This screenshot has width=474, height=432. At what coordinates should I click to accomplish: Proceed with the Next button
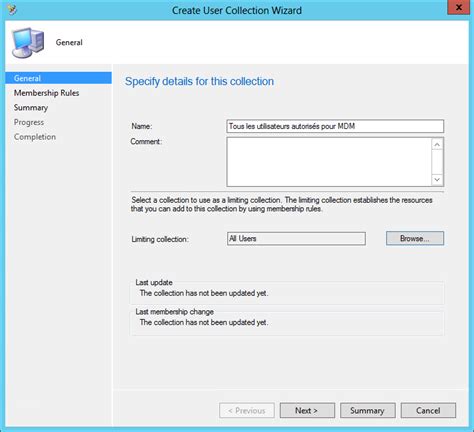coord(307,410)
